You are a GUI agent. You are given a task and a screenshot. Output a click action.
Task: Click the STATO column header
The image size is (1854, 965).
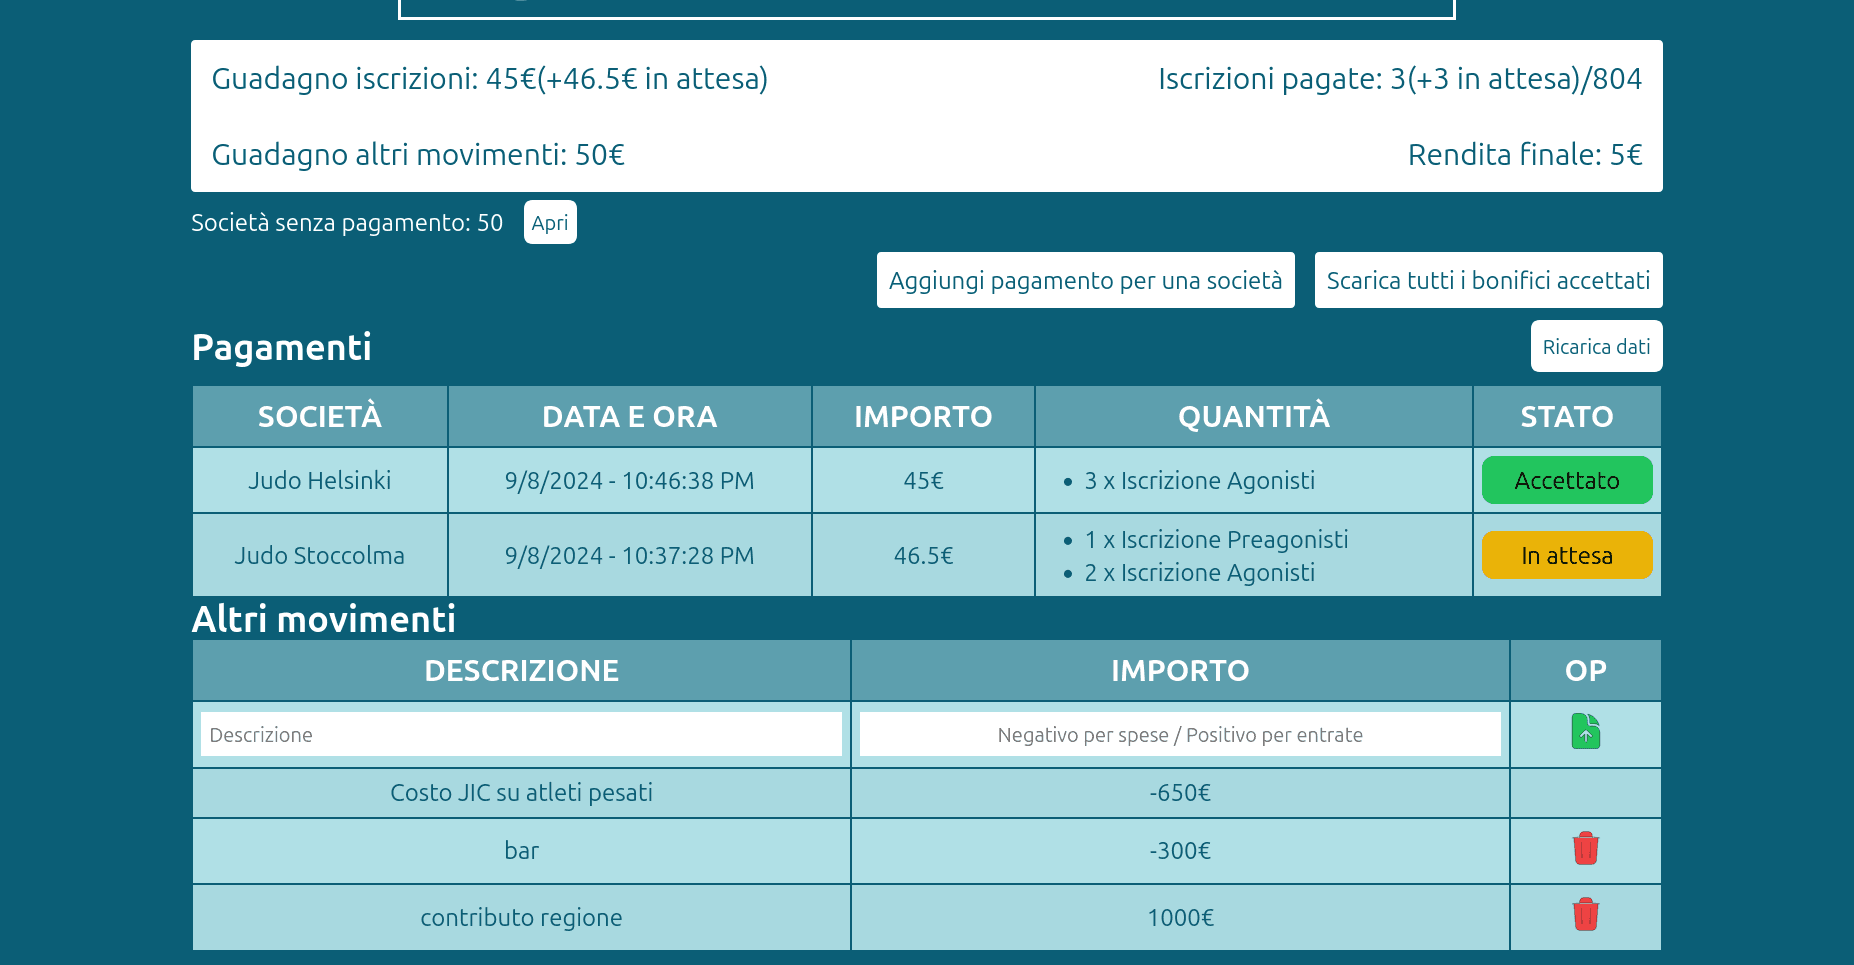(x=1566, y=417)
